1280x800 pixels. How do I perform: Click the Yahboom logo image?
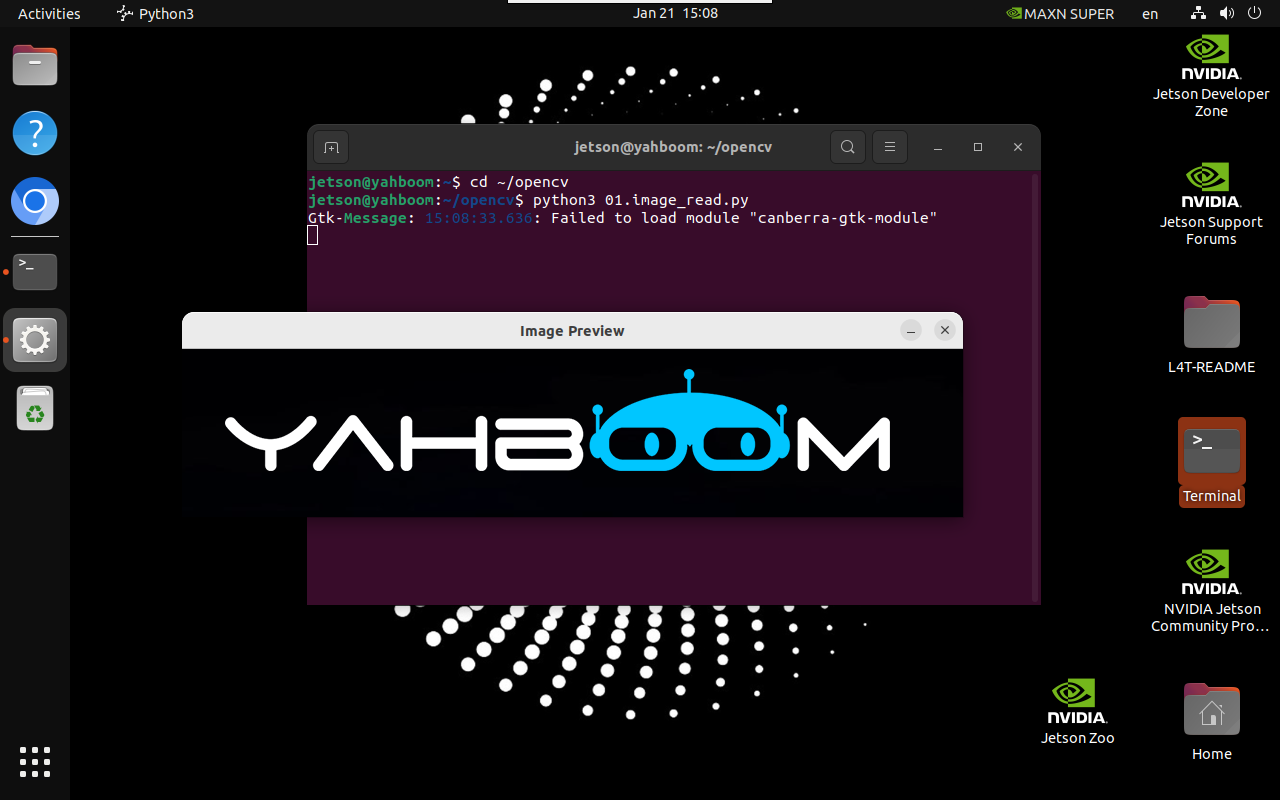point(572,433)
